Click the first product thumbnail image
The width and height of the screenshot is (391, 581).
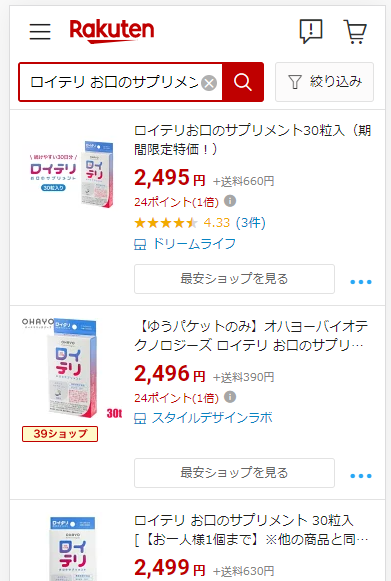pyautogui.click(x=70, y=174)
